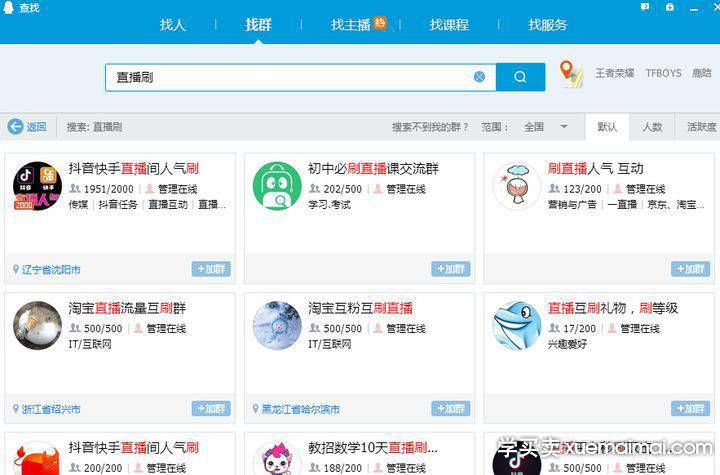Open the 找人 tab

tap(173, 25)
